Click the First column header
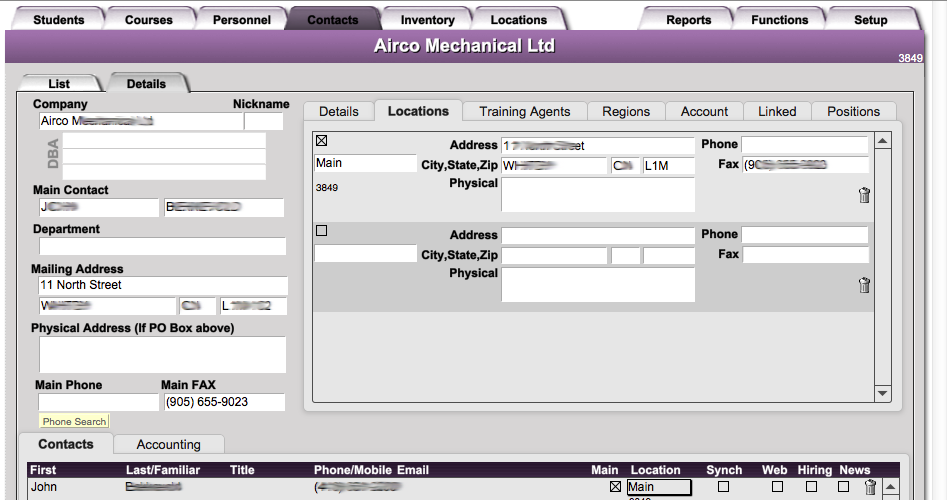The width and height of the screenshot is (947, 500). pyautogui.click(x=43, y=470)
